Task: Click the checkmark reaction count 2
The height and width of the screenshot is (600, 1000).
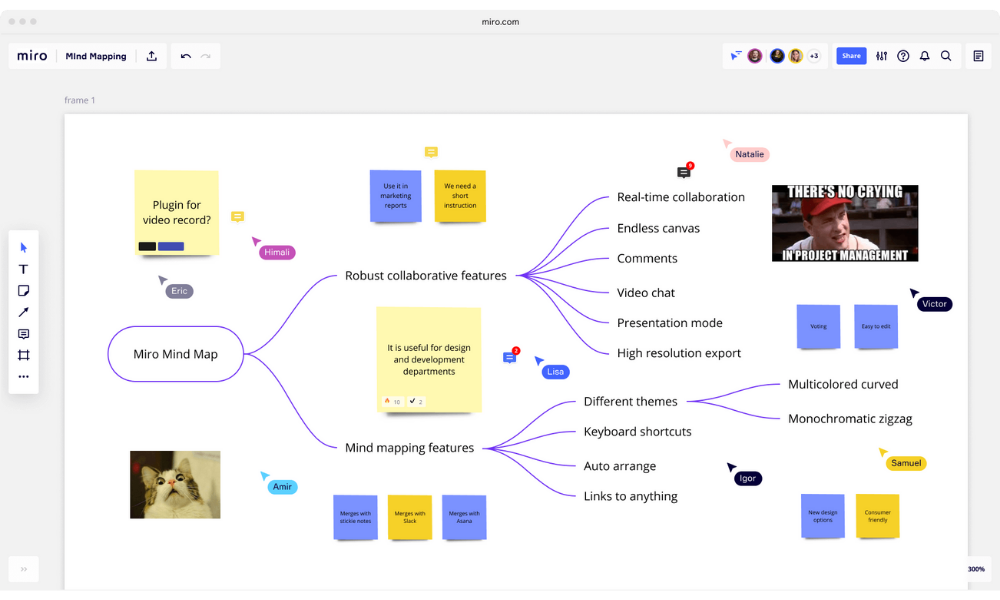Action: 416,402
